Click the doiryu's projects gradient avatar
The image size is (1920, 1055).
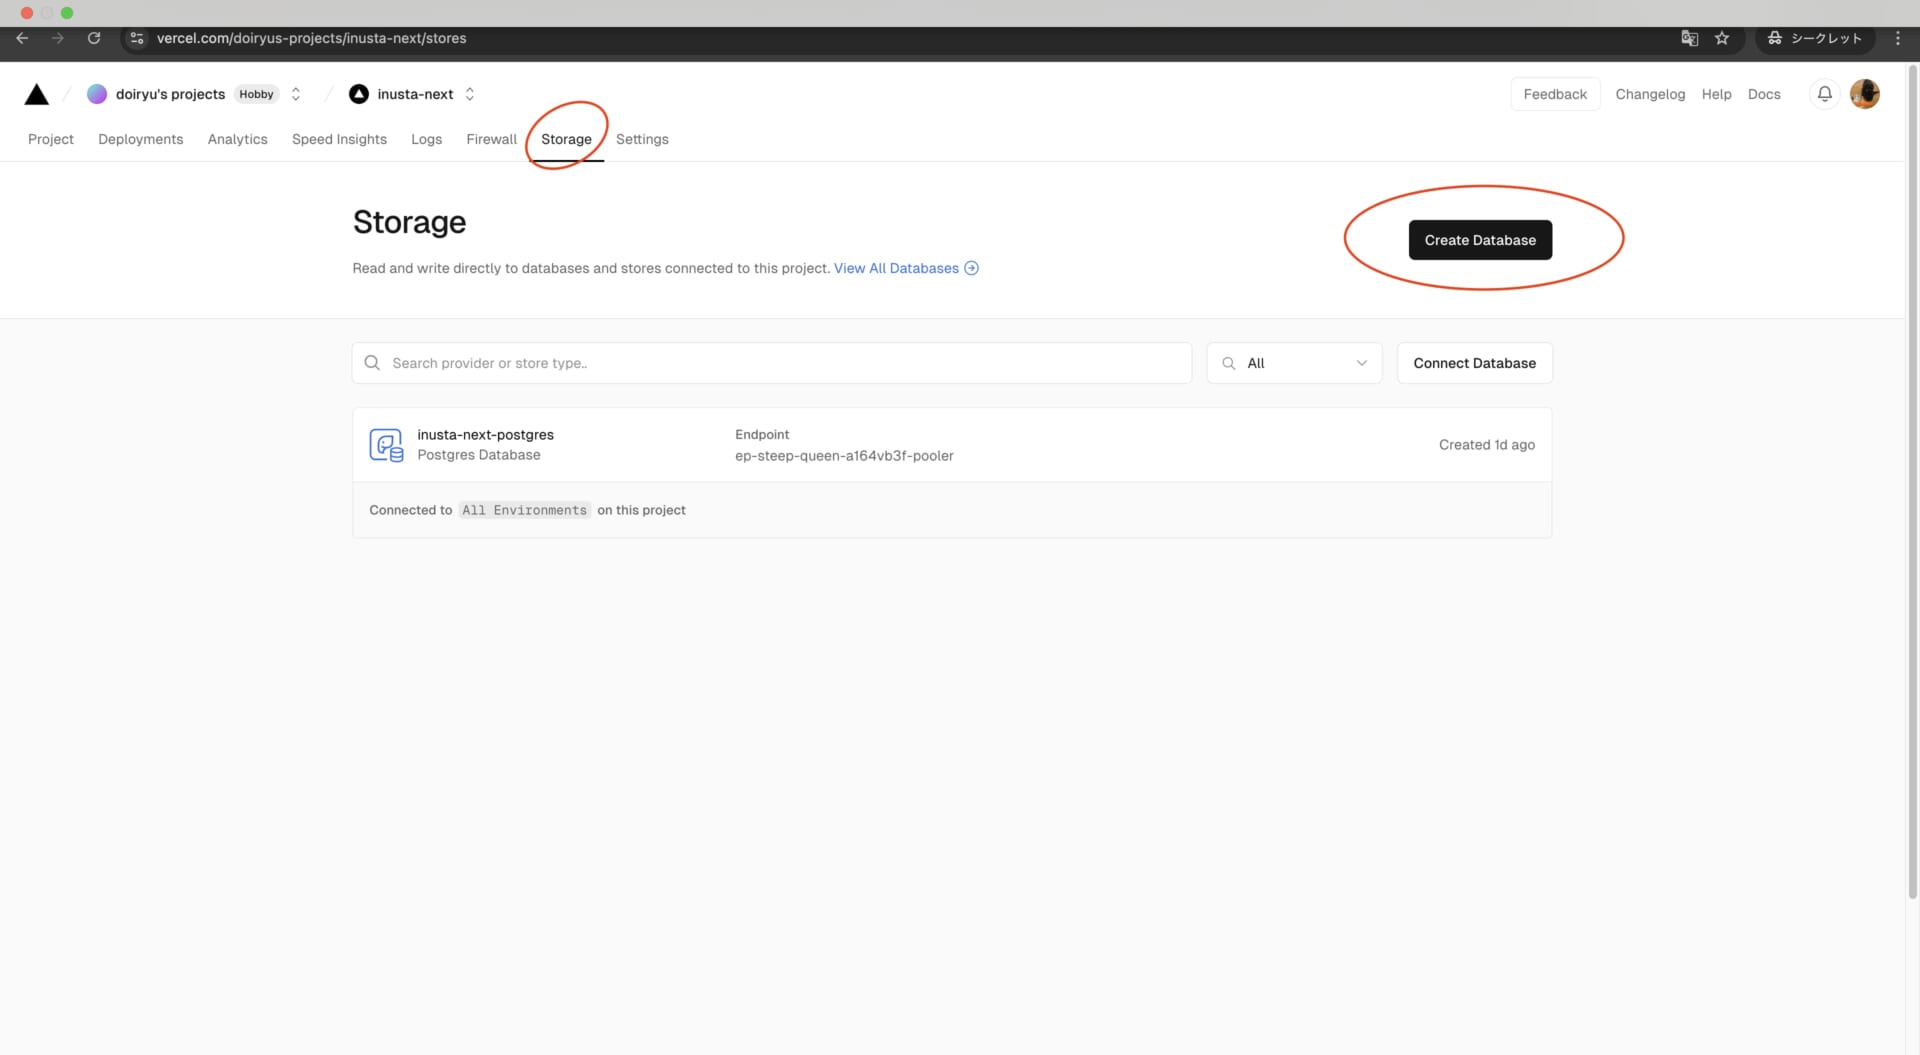pos(97,94)
